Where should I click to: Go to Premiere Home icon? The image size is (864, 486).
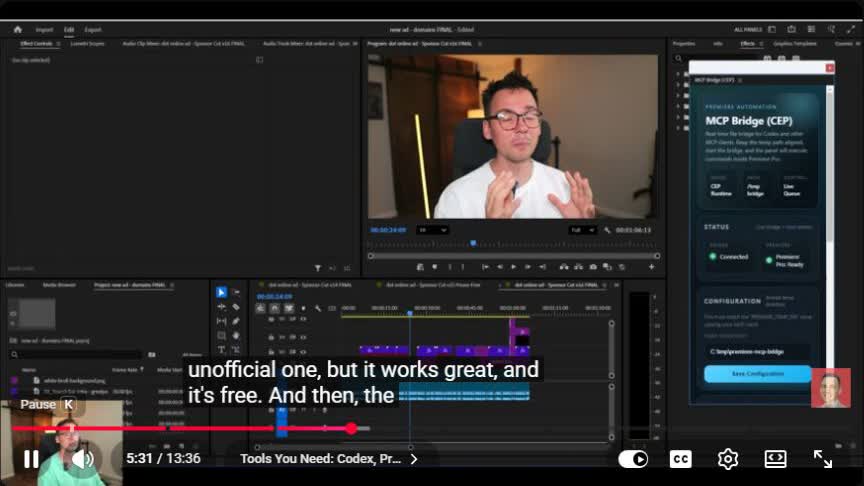click(x=18, y=29)
